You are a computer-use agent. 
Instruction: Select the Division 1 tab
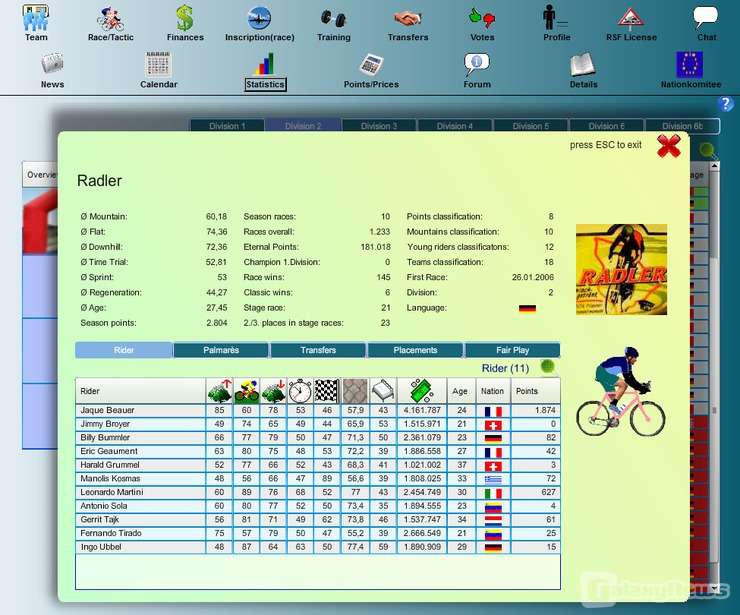[x=227, y=126]
